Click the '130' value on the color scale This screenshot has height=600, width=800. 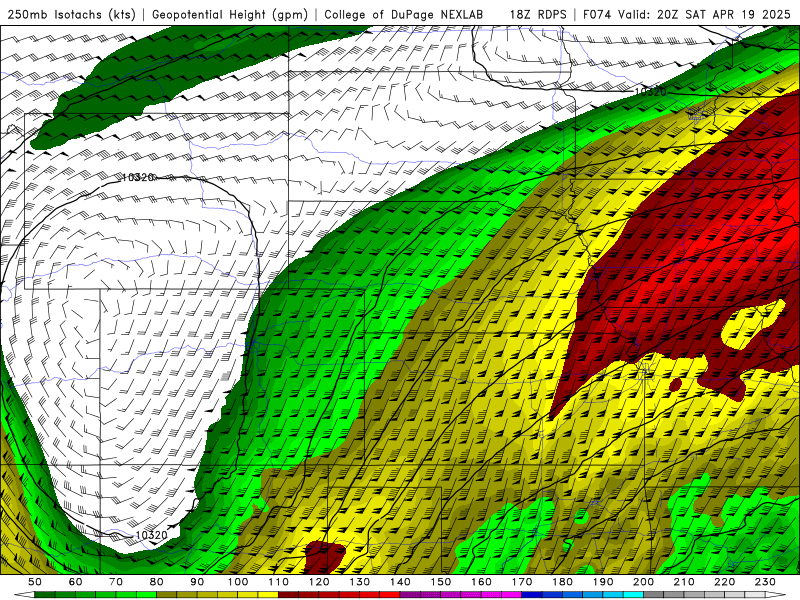tap(360, 582)
